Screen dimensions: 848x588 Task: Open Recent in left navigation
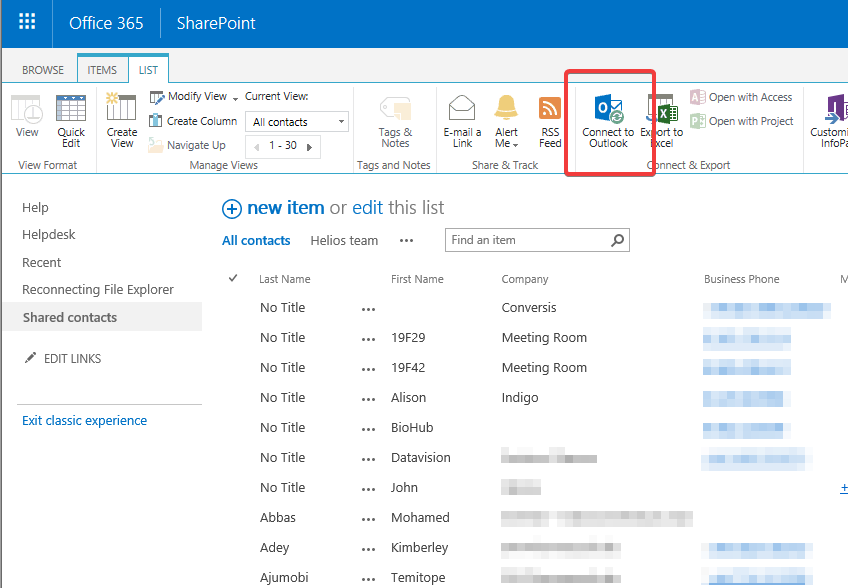pos(42,262)
